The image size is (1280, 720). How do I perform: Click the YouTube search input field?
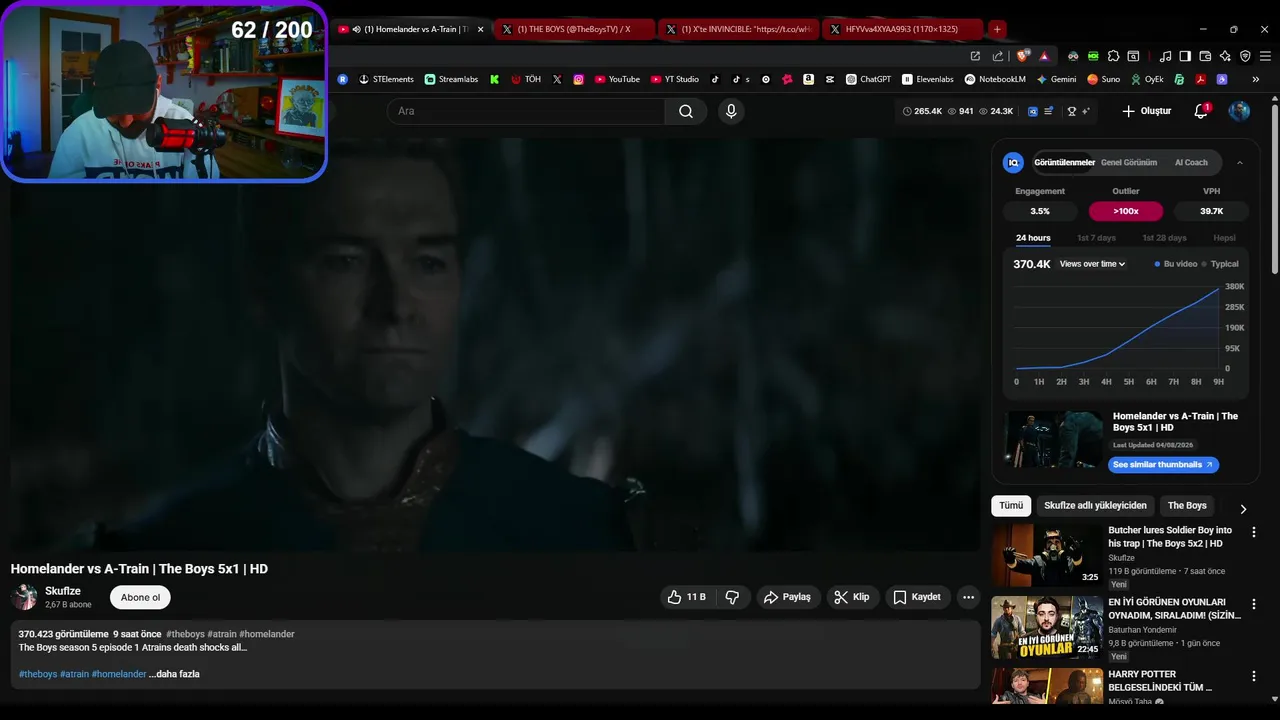[x=526, y=111]
